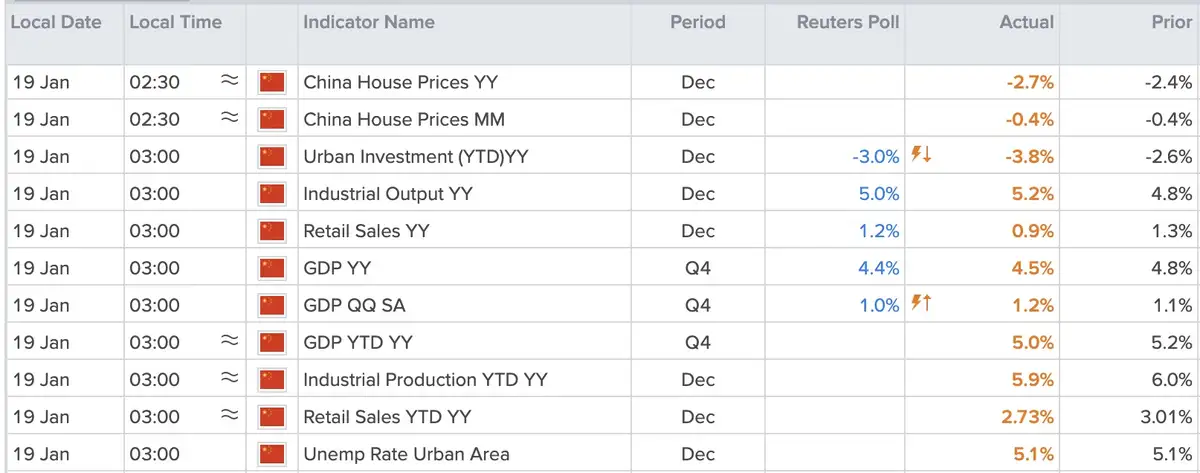Open China House Prices YY indicator
1200x473 pixels.
click(x=401, y=82)
